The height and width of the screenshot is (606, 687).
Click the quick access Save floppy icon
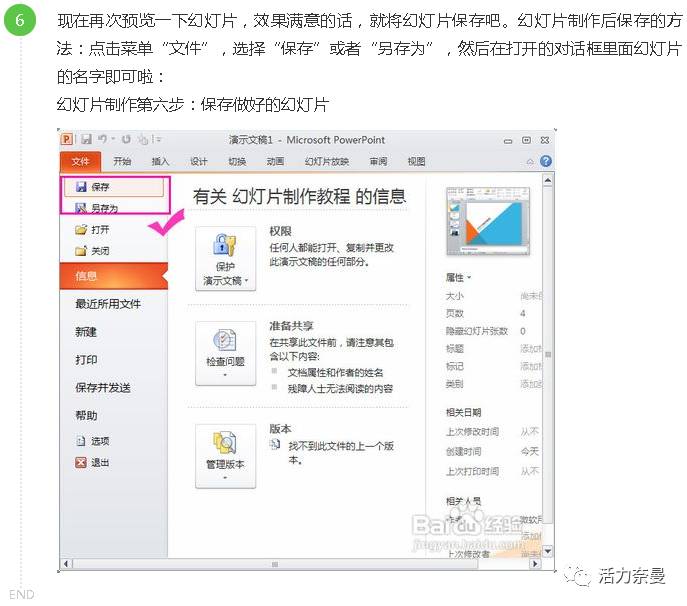[x=87, y=139]
